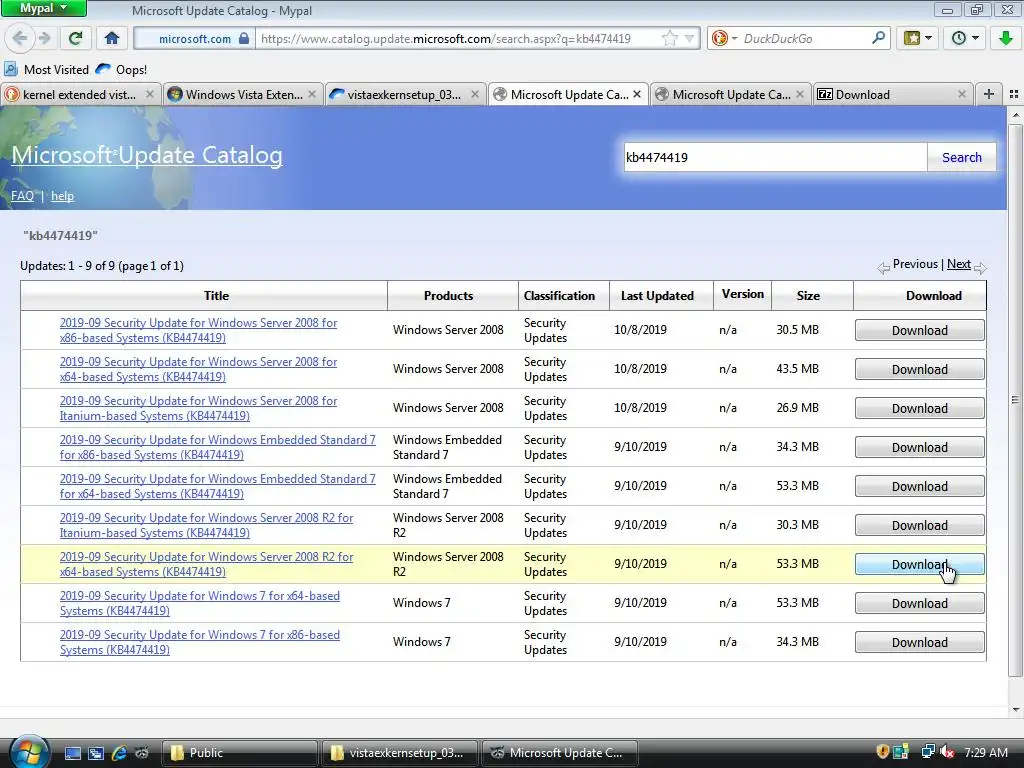Click the security shield tray icon
This screenshot has height=768, width=1024.
(x=882, y=752)
